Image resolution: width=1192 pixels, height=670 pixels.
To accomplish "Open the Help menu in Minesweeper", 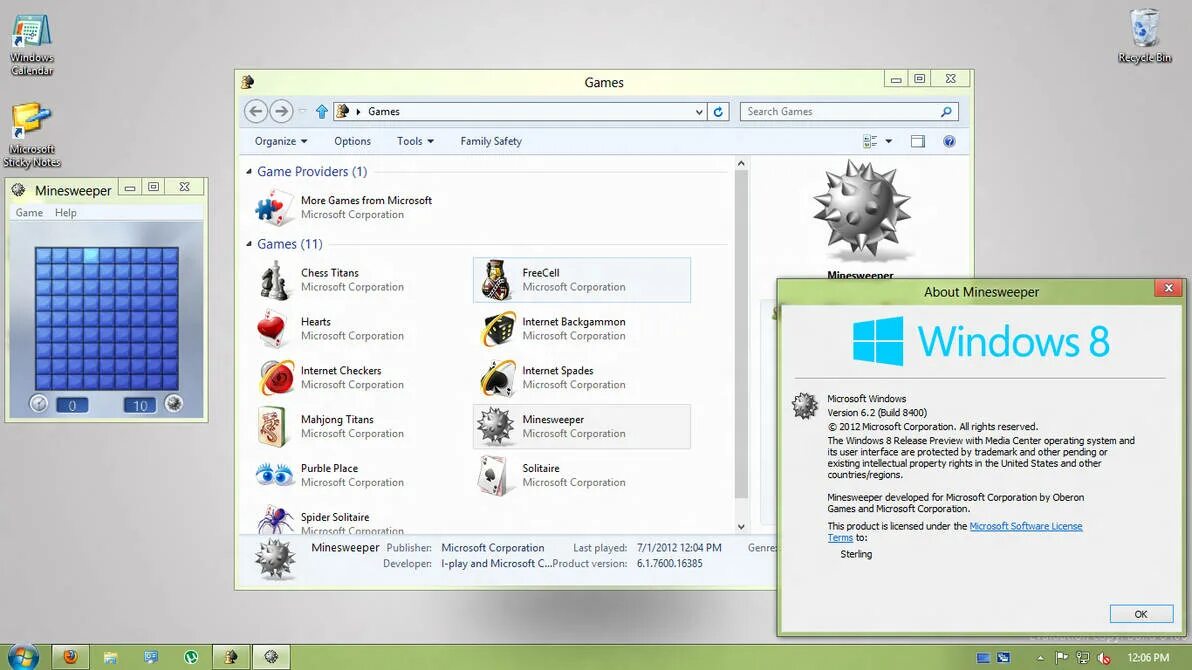I will (x=65, y=213).
